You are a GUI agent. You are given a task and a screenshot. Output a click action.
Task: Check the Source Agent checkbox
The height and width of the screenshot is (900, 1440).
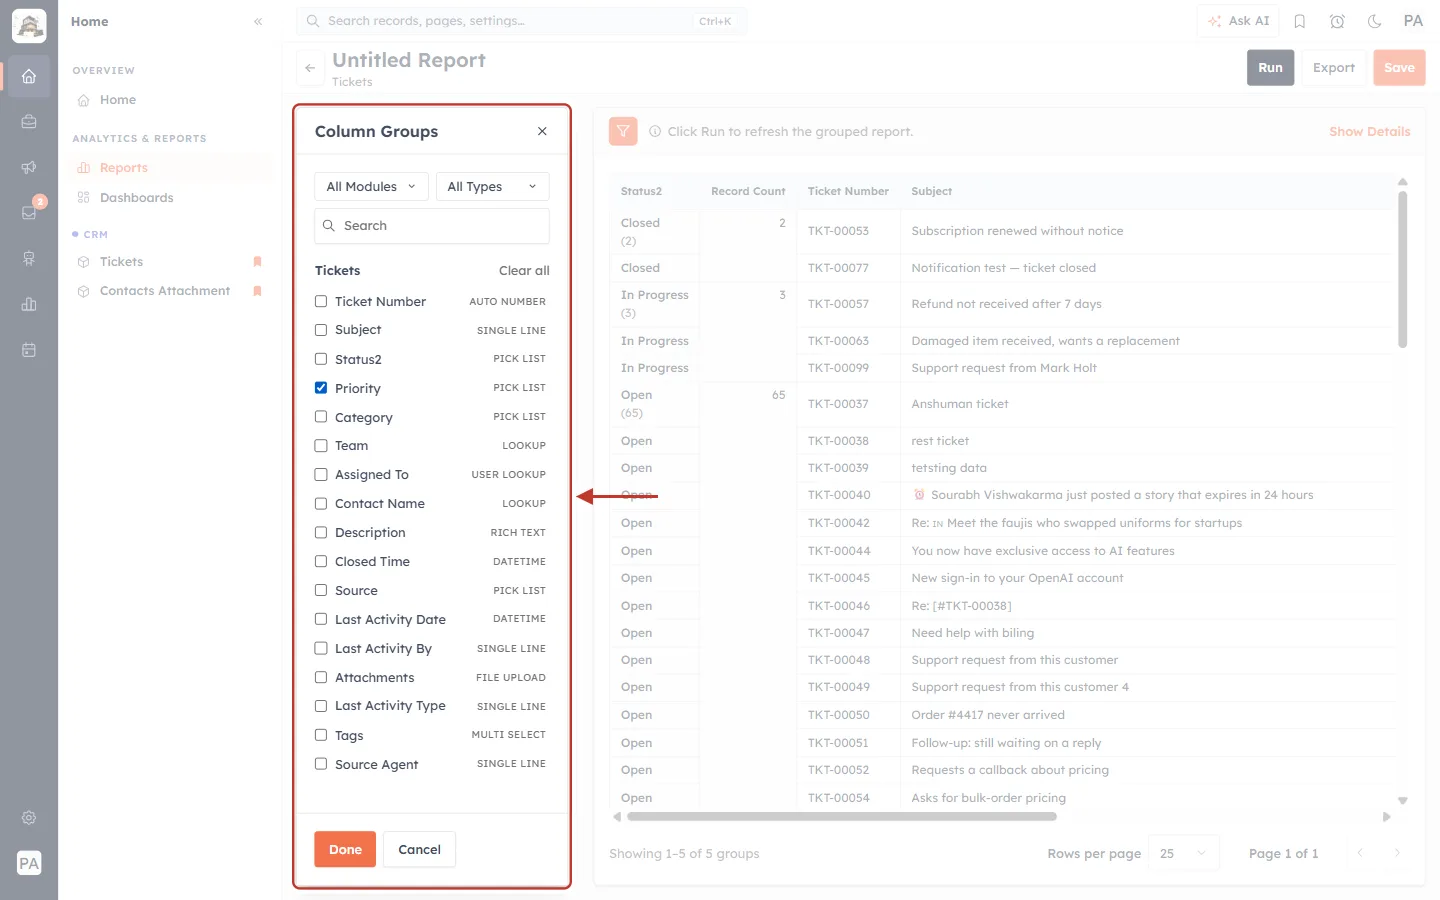[x=321, y=764]
